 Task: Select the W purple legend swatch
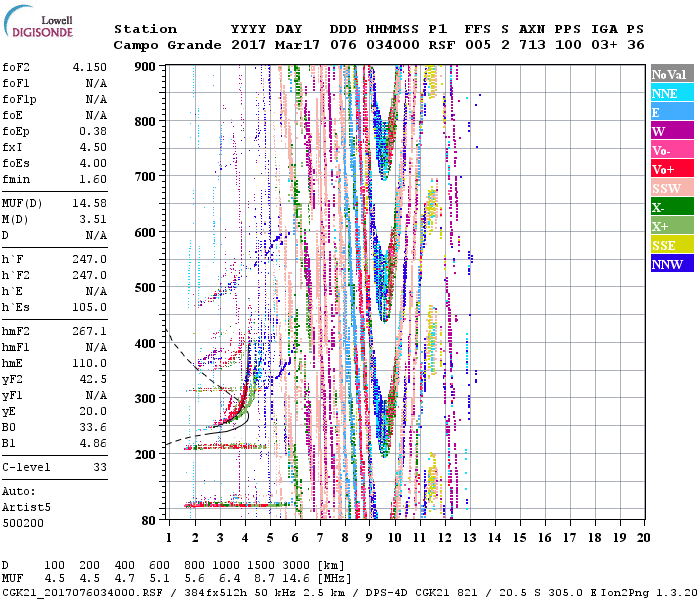(672, 131)
